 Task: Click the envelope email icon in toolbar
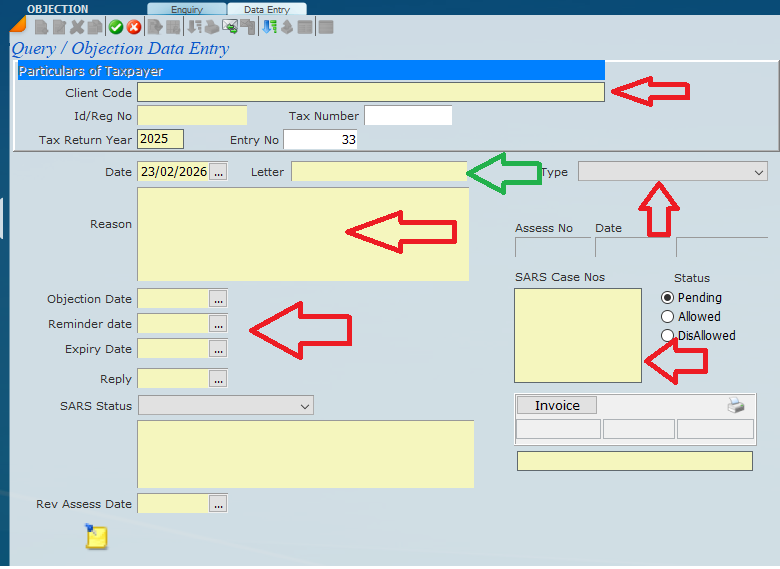coord(229,27)
